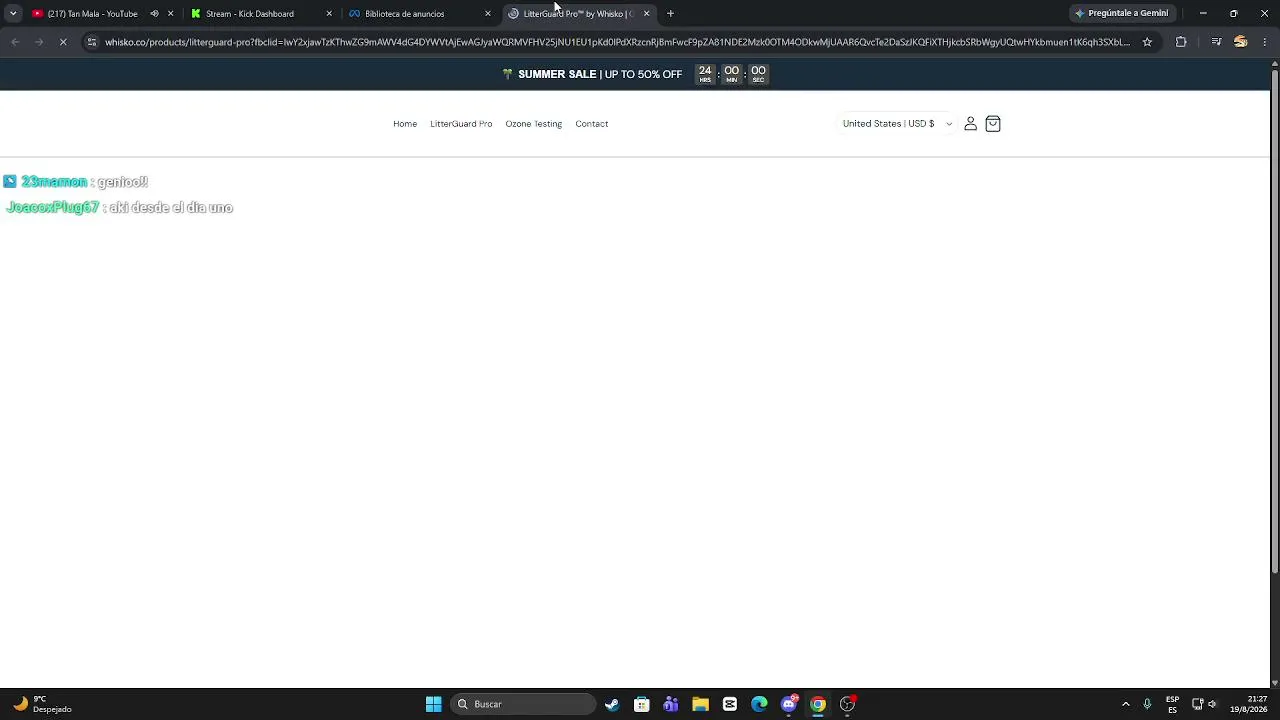1280x720 pixels.
Task: Open the media control icon in Chrome toolbar
Action: point(1216,42)
